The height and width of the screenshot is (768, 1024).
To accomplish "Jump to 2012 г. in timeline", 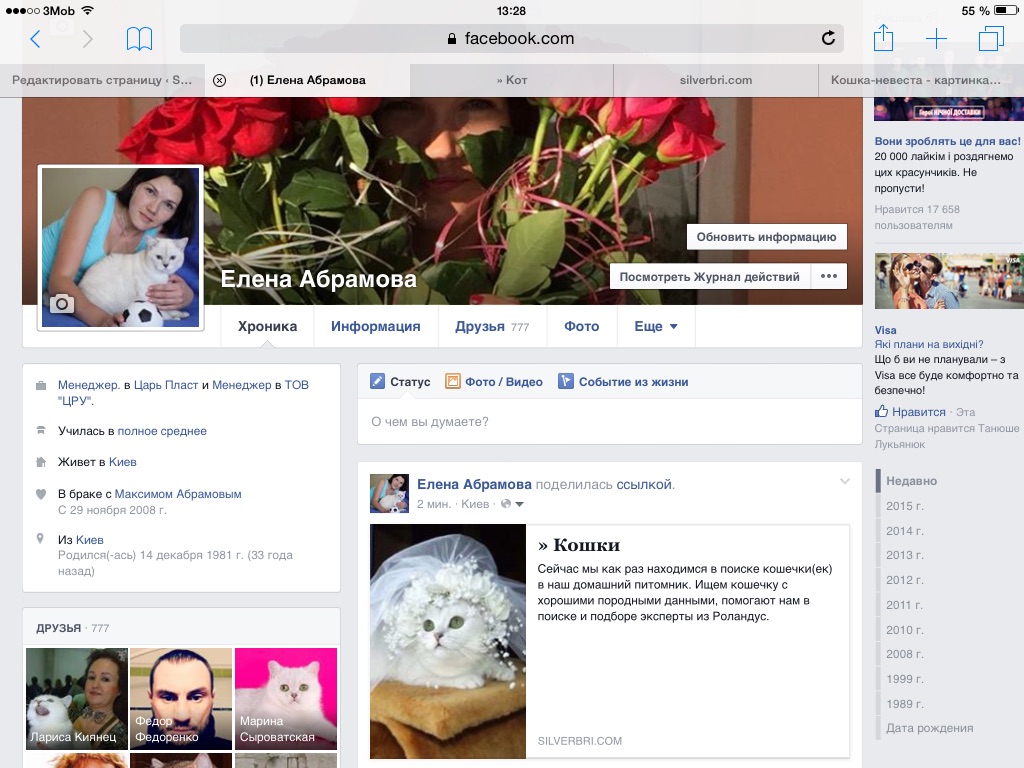I will [x=904, y=580].
